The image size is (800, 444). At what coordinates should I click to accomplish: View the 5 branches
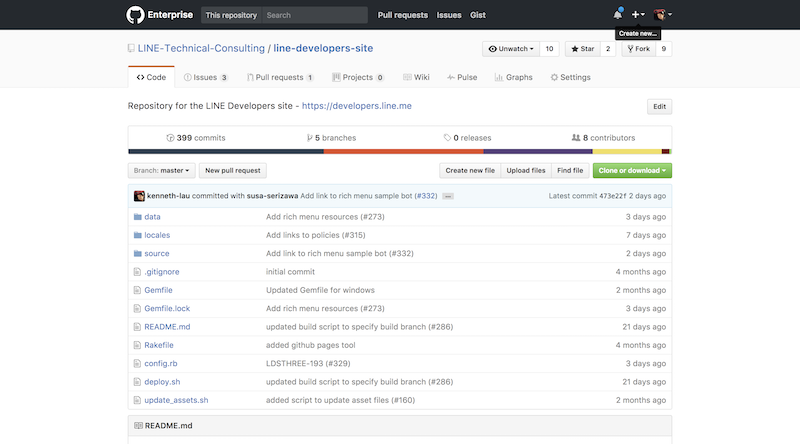[331, 138]
